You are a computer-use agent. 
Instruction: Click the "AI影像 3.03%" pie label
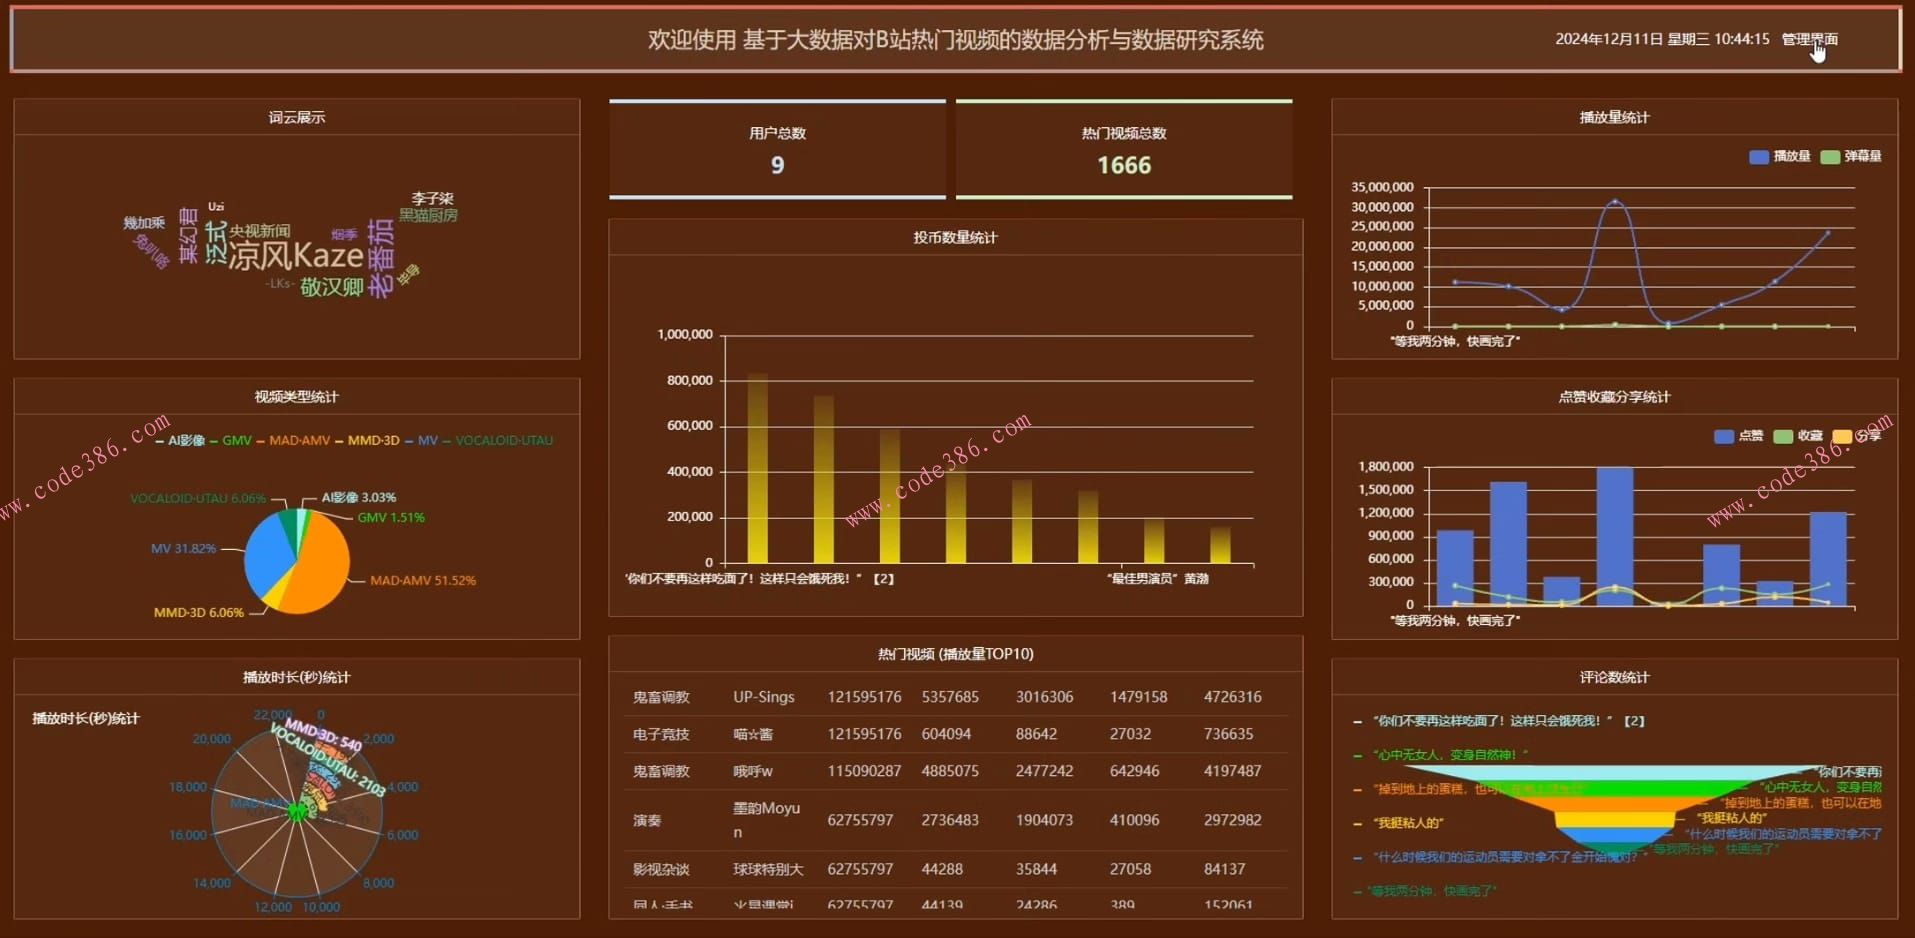click(359, 497)
